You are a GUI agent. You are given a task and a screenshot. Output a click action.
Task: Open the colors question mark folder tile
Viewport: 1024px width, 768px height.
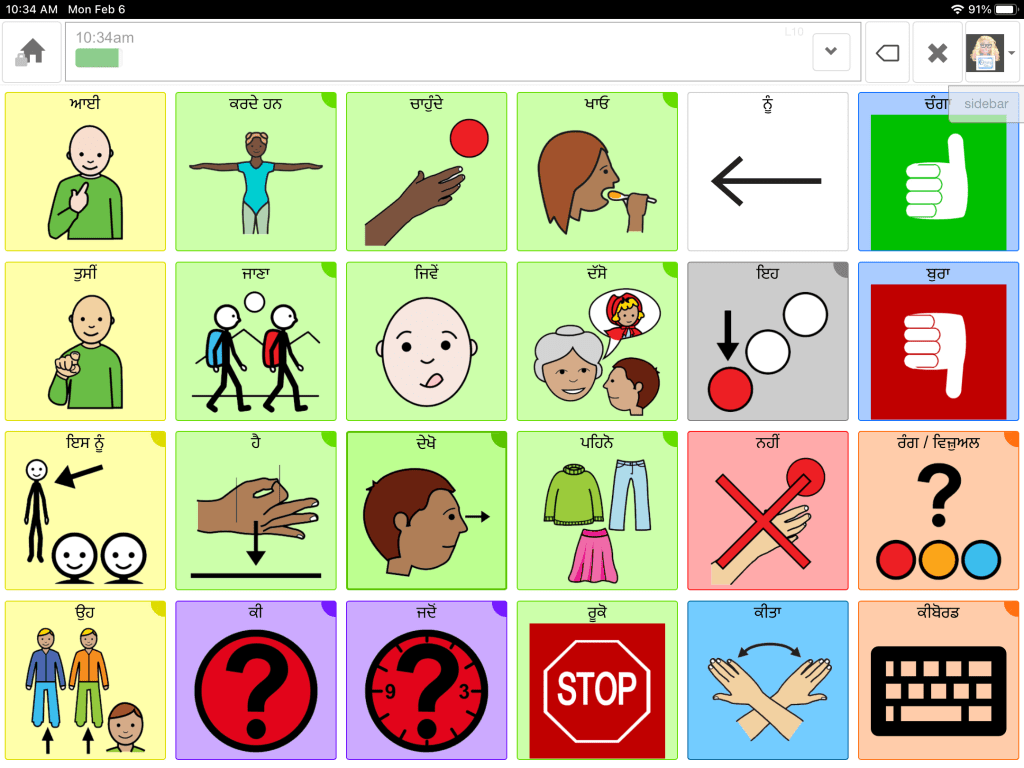point(938,511)
